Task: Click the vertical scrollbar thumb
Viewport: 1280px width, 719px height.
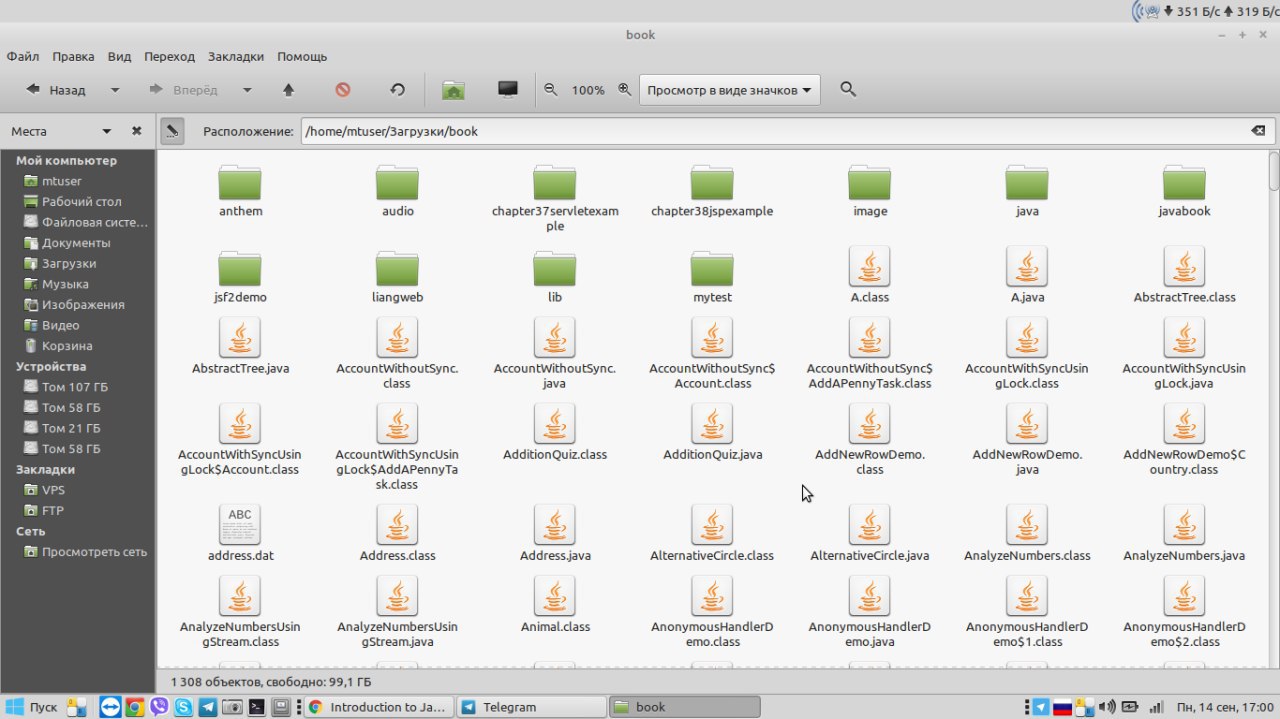Action: 1273,171
